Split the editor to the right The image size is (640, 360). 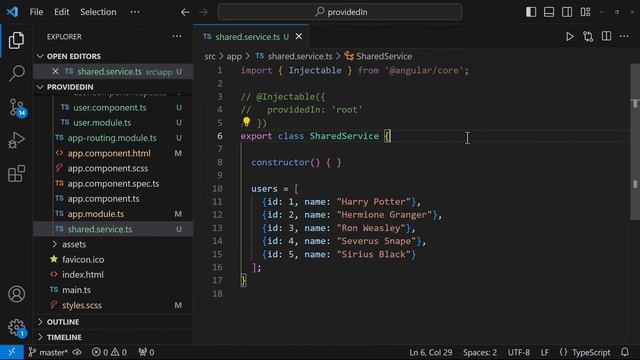(x=607, y=36)
